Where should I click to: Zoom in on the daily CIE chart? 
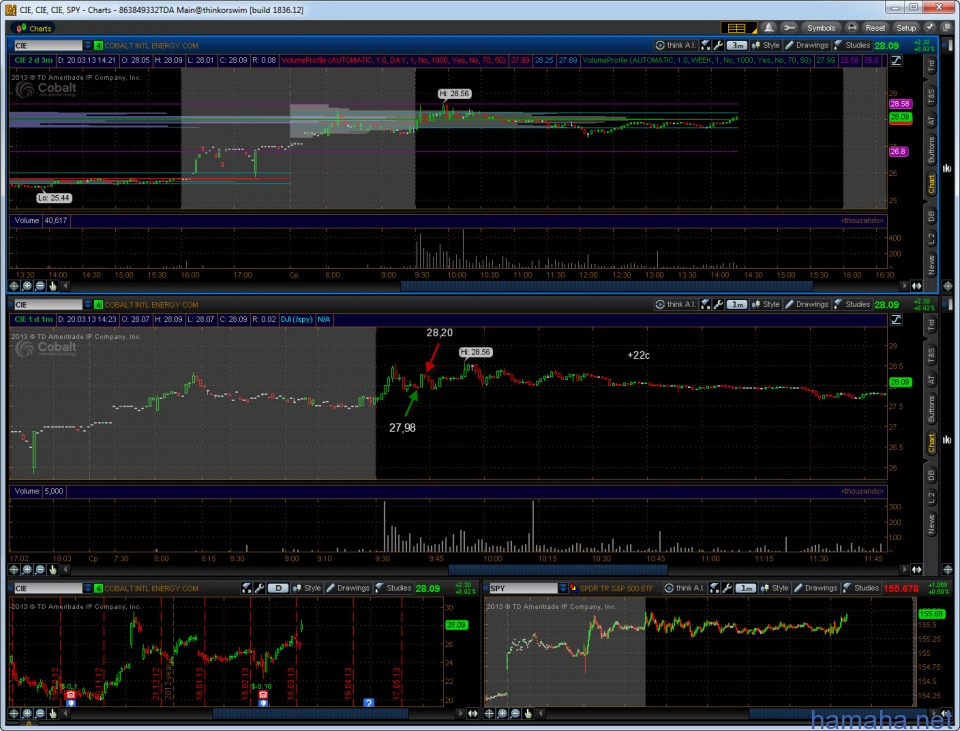(27, 713)
